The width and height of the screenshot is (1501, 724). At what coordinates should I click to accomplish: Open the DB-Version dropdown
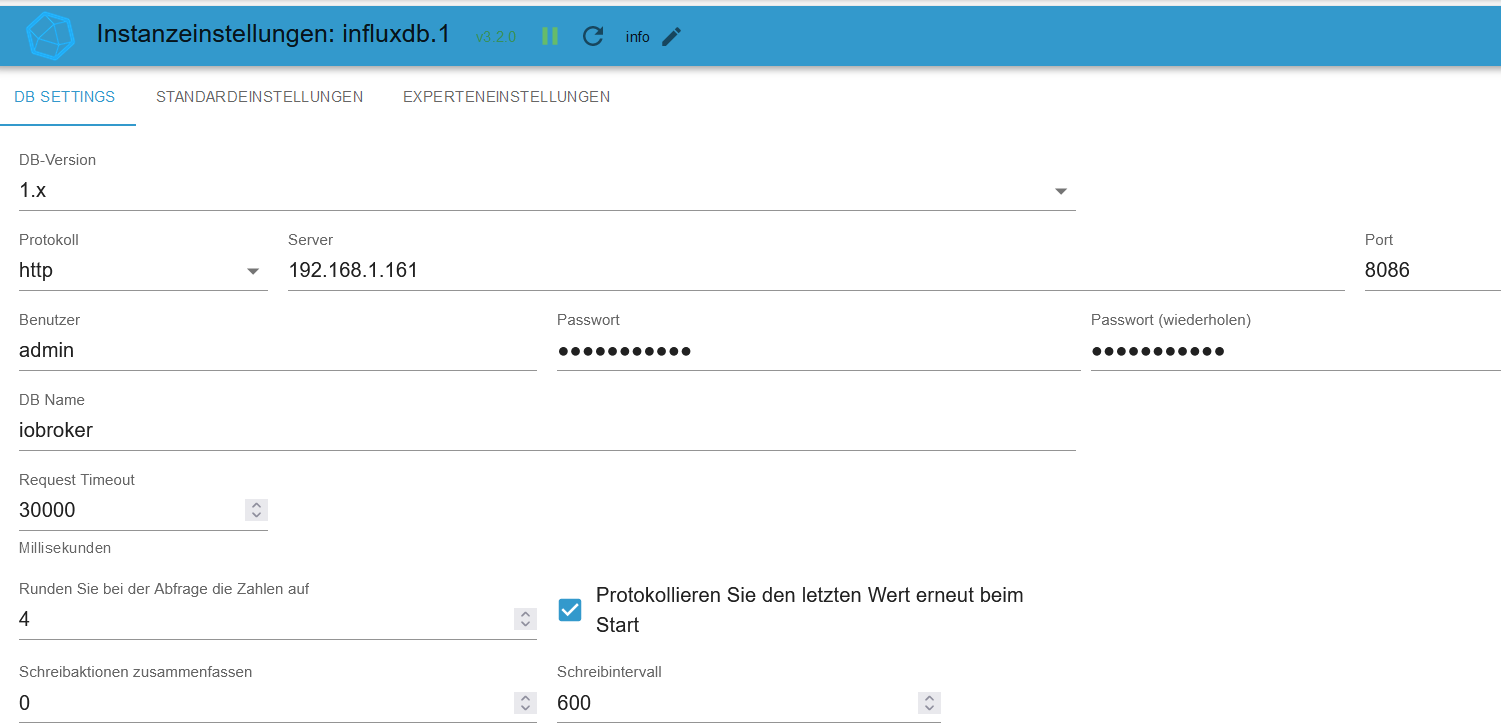pos(547,190)
